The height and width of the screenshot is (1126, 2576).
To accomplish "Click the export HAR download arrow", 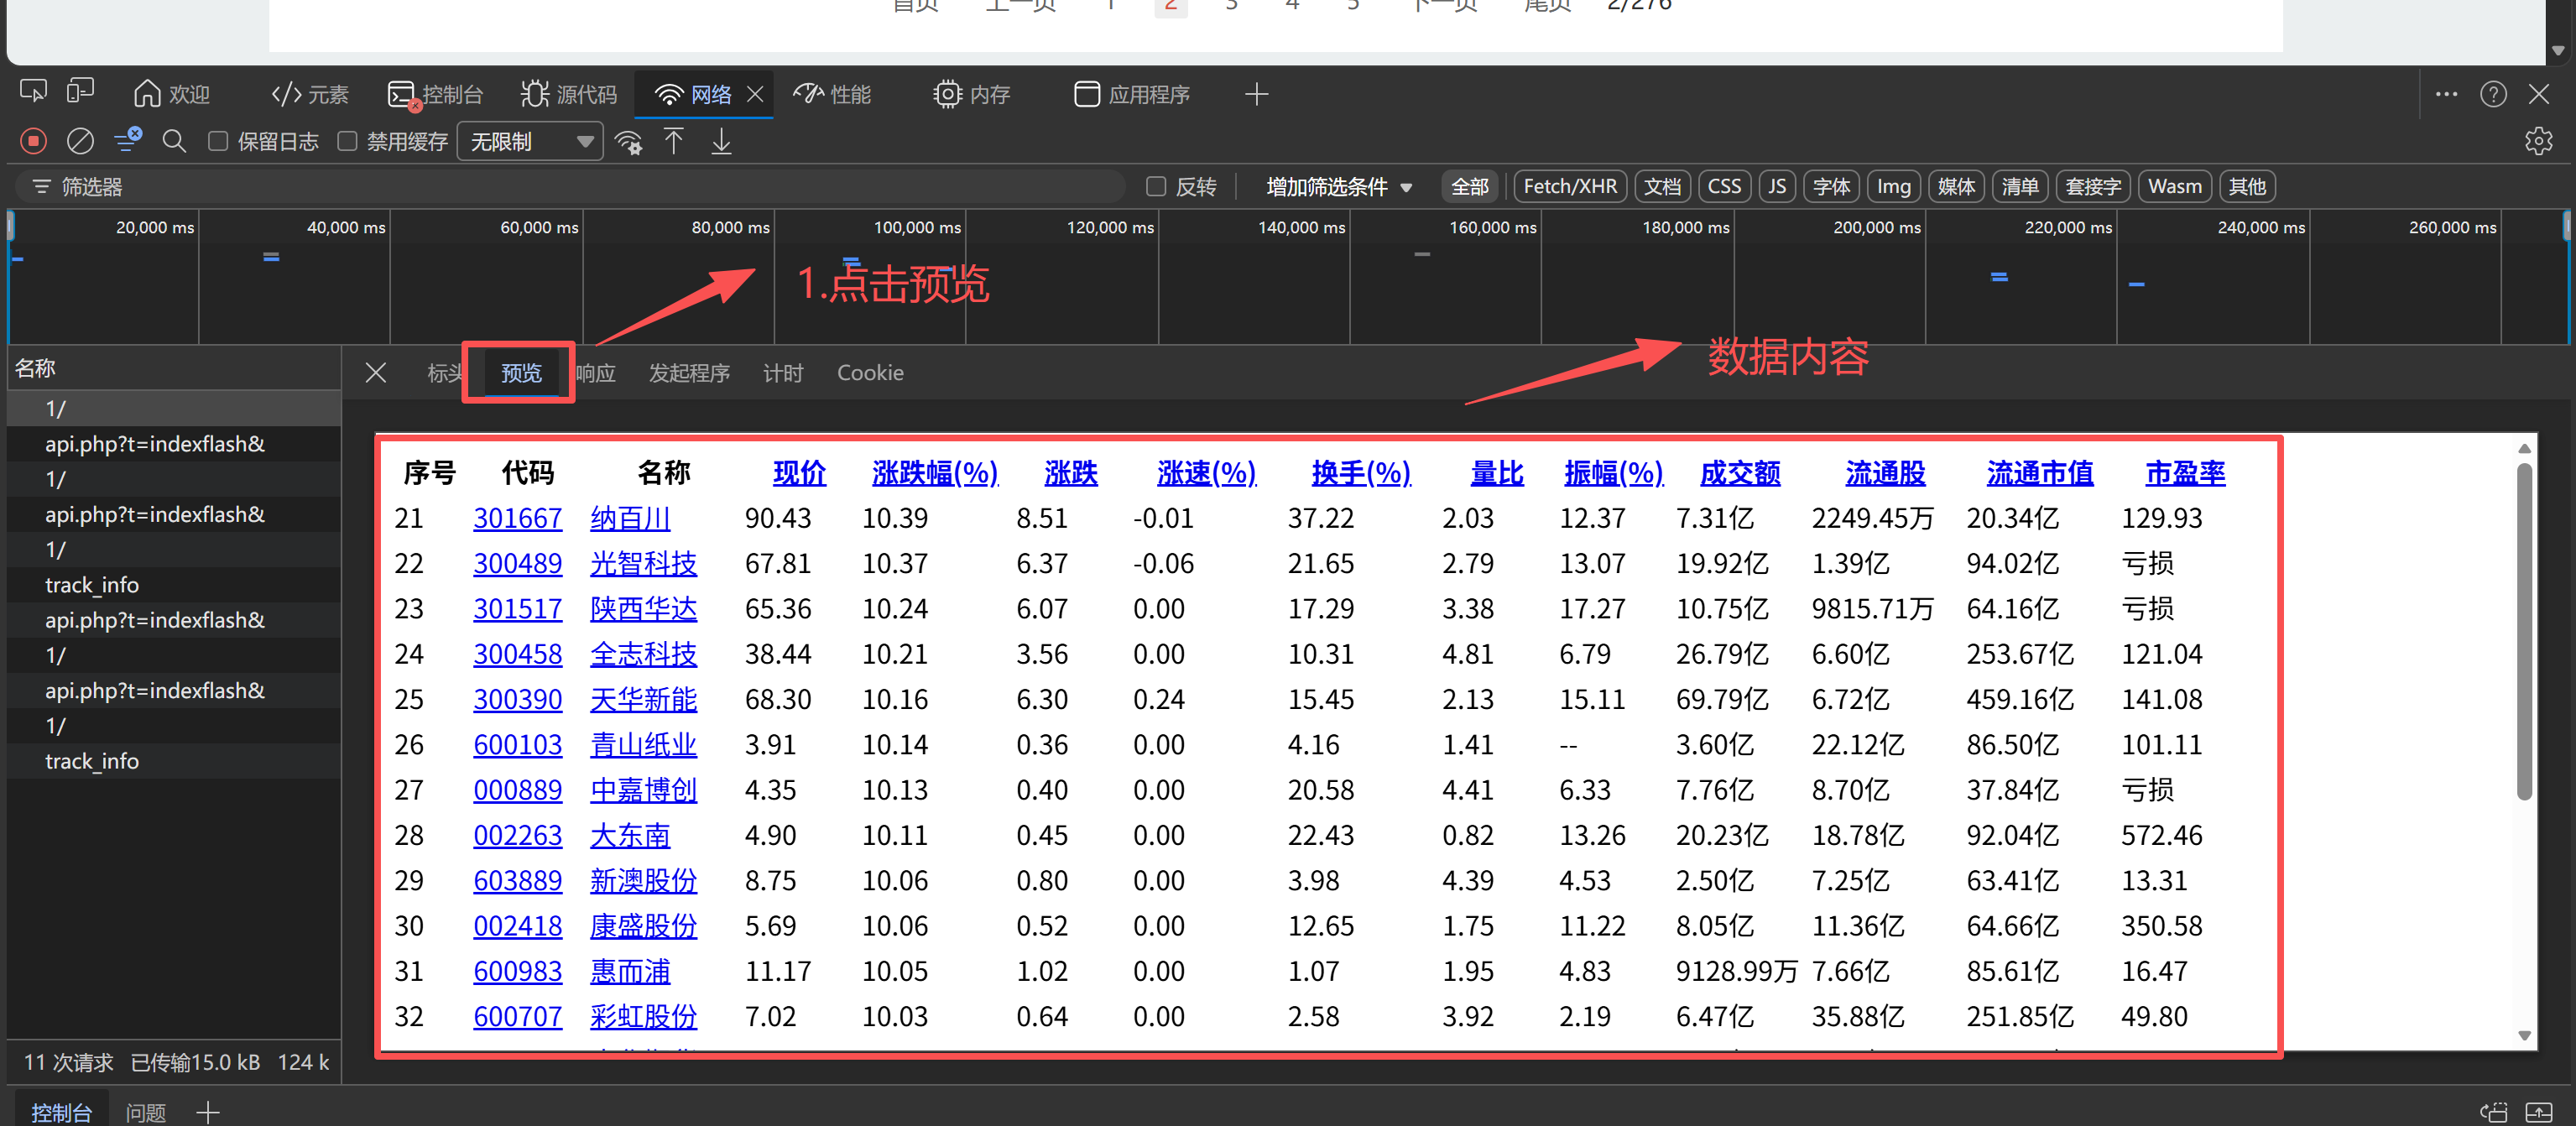I will 721,141.
